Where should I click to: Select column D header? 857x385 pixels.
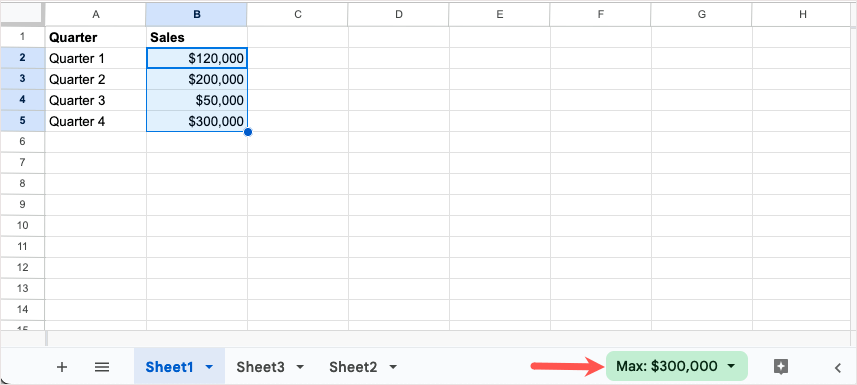398,15
